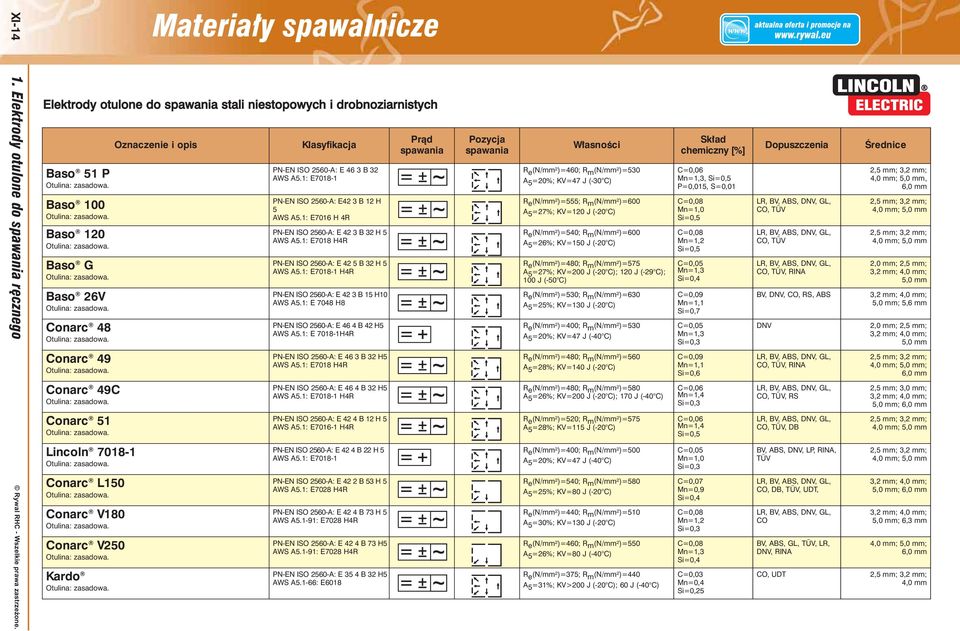
Task: Select the product name 'Conarc 51'
Action: click(78, 421)
